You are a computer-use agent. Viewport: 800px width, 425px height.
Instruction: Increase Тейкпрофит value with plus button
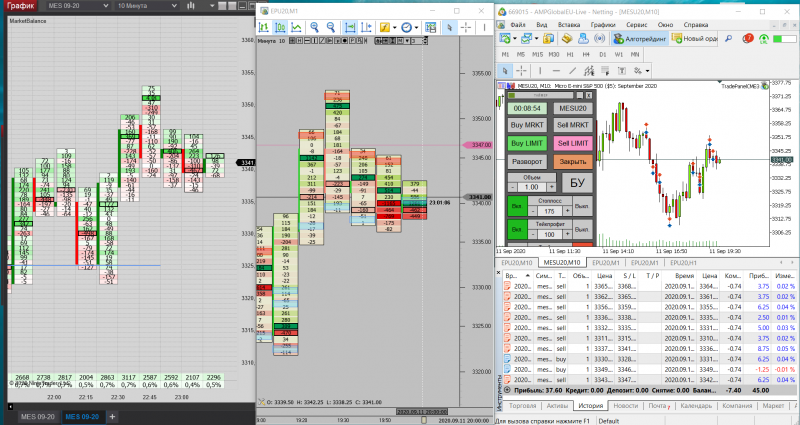click(566, 234)
